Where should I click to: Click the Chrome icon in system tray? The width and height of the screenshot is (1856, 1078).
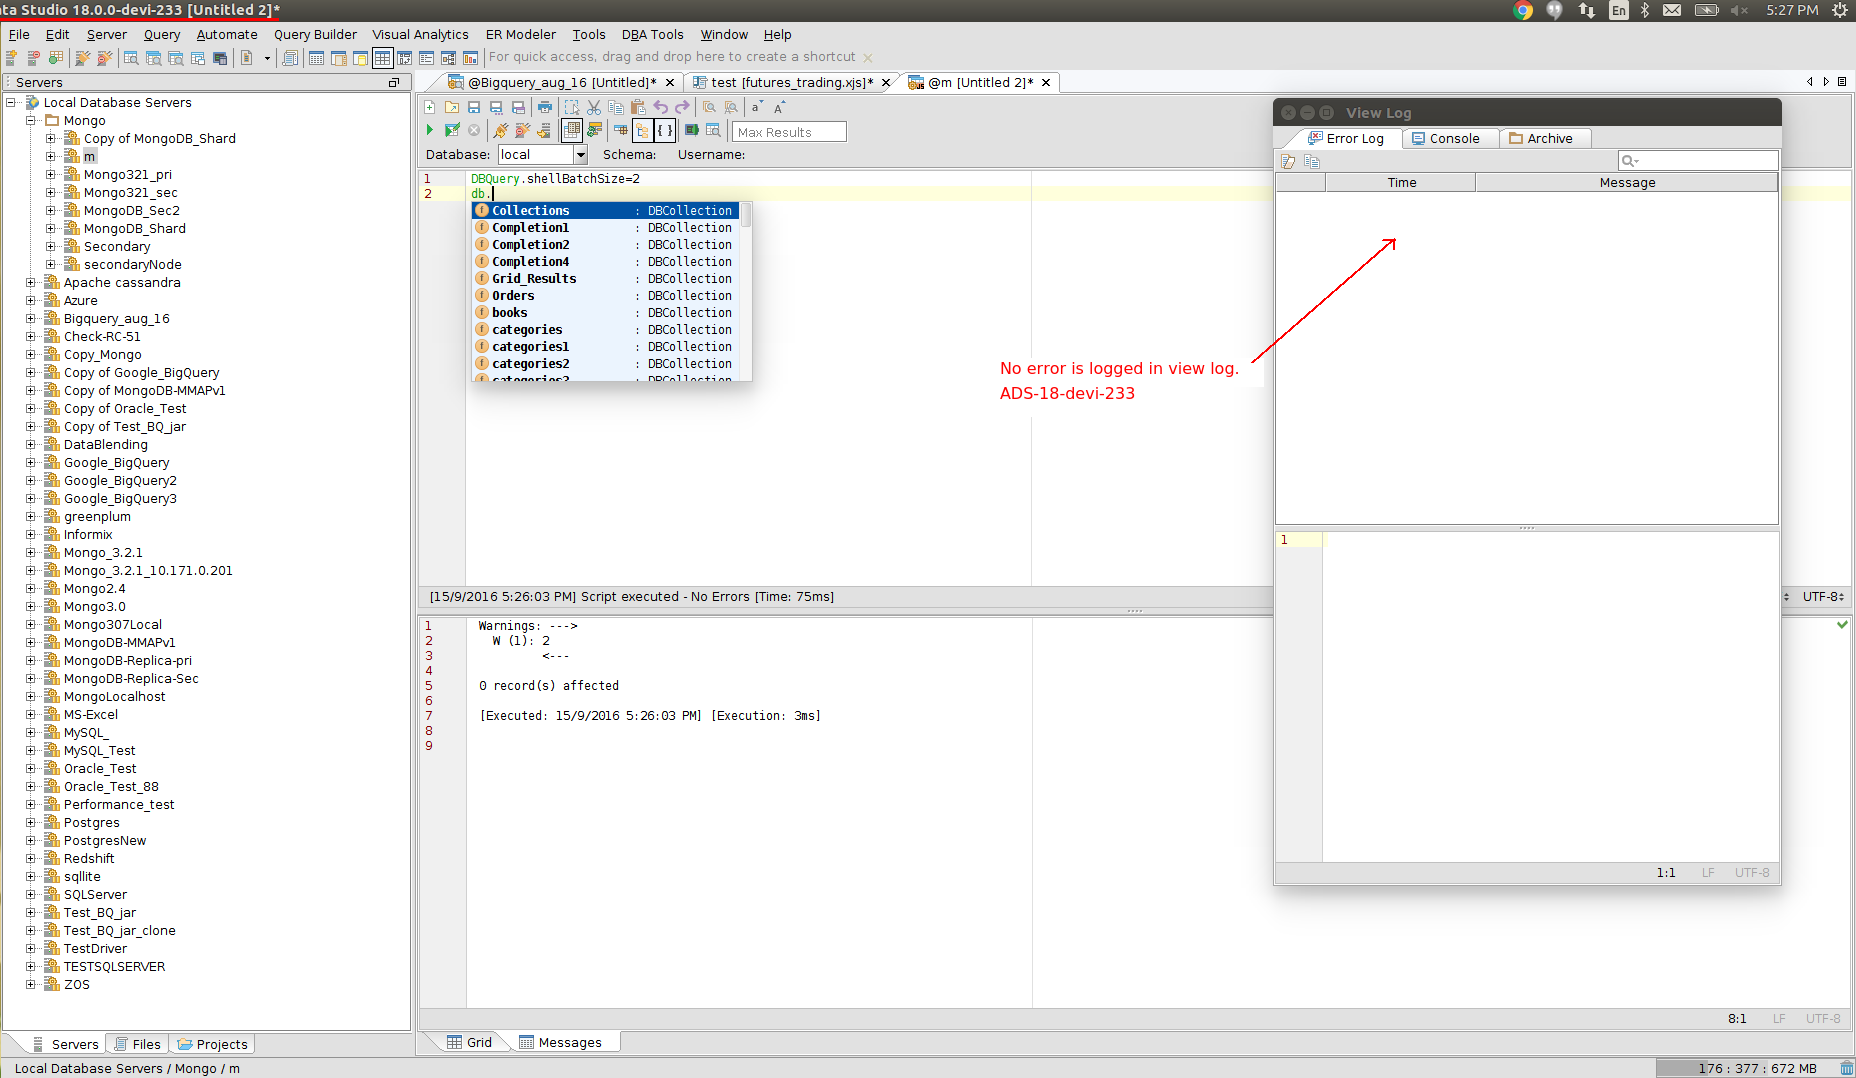point(1523,10)
